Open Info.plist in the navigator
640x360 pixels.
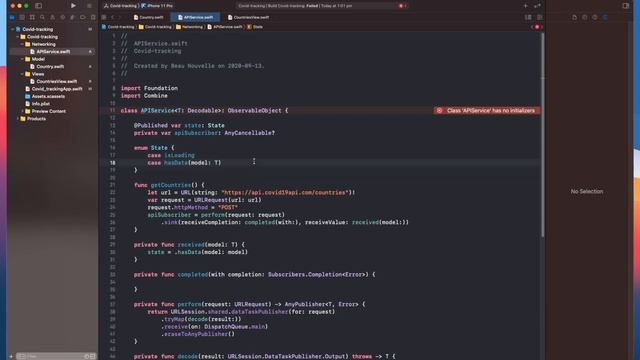click(x=40, y=104)
